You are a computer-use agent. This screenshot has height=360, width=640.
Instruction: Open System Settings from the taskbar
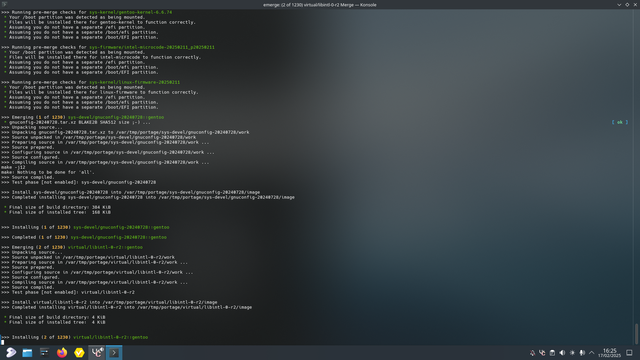point(44,353)
